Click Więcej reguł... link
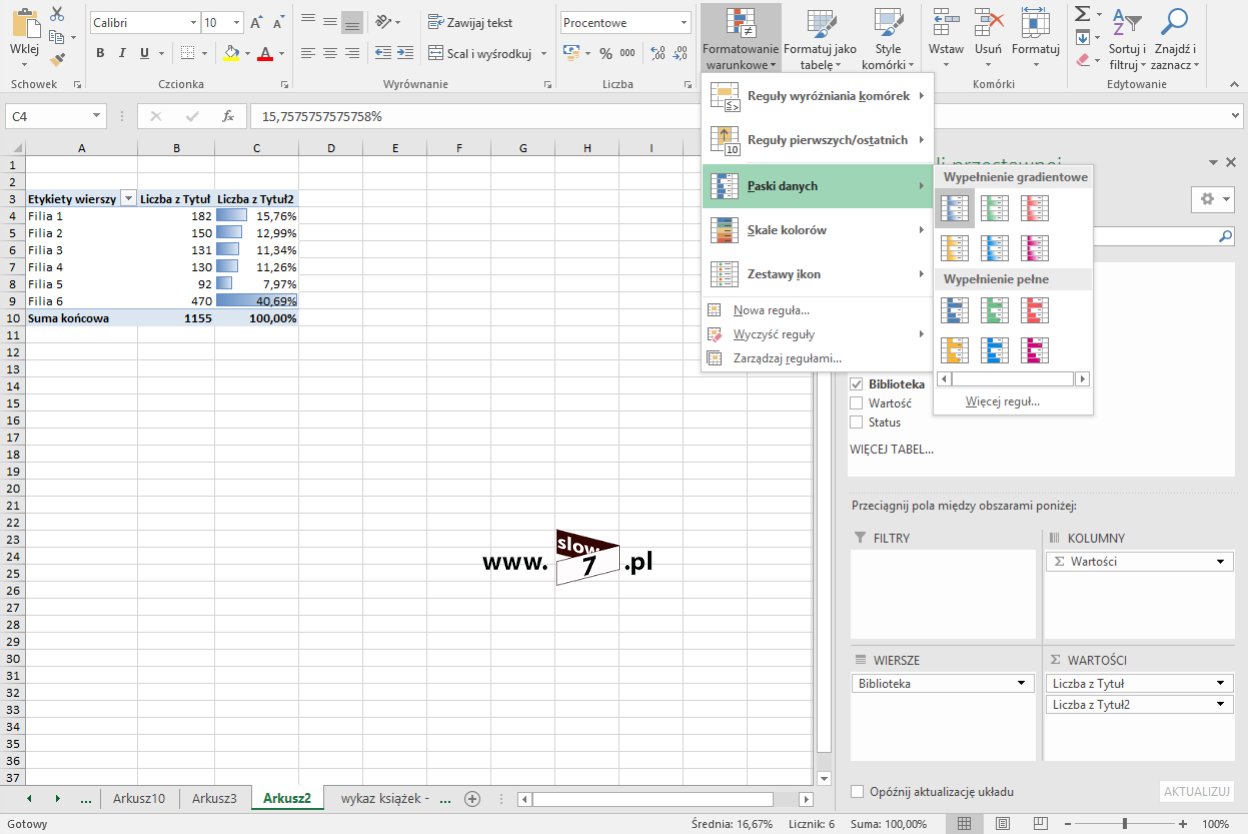Screen dimensions: 1248x834 (x=1003, y=401)
